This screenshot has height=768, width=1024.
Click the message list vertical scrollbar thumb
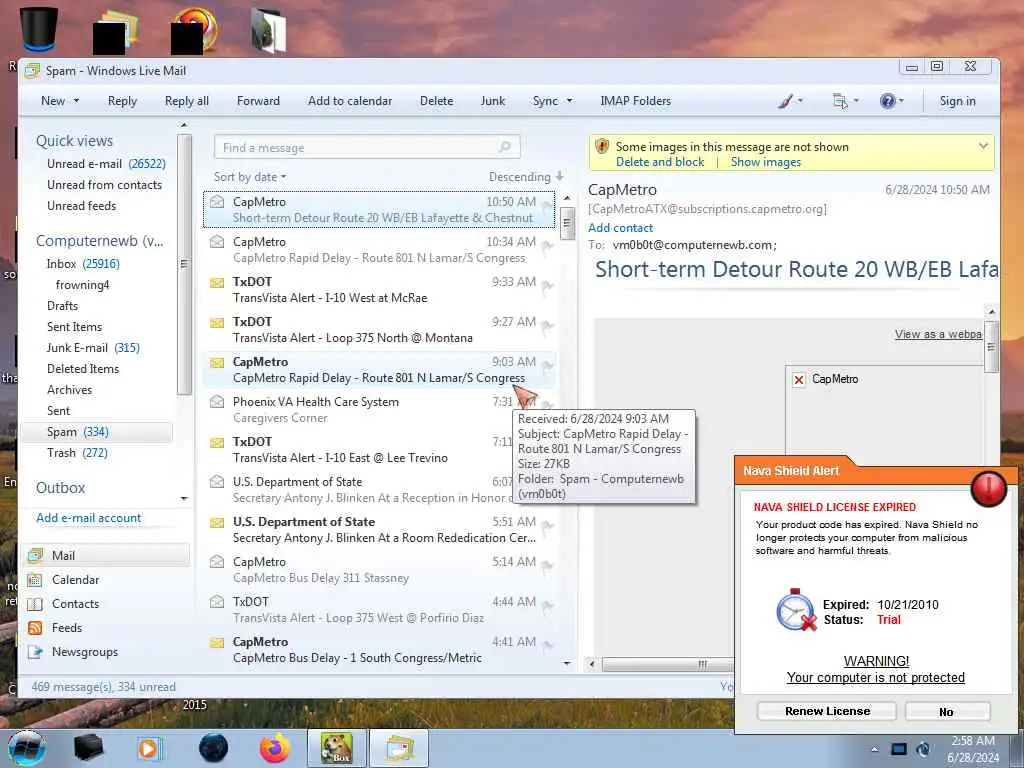tap(567, 223)
